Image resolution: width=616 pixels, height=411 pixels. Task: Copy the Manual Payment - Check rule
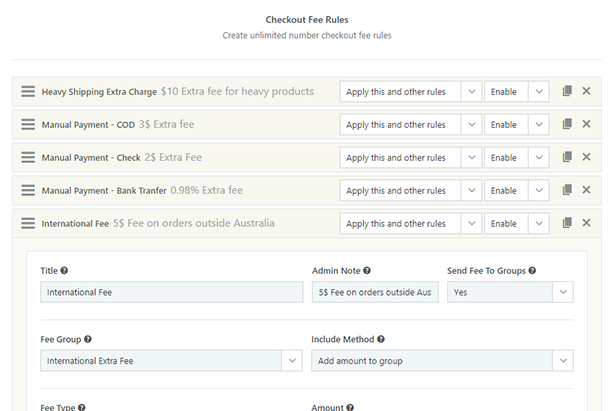coord(567,157)
